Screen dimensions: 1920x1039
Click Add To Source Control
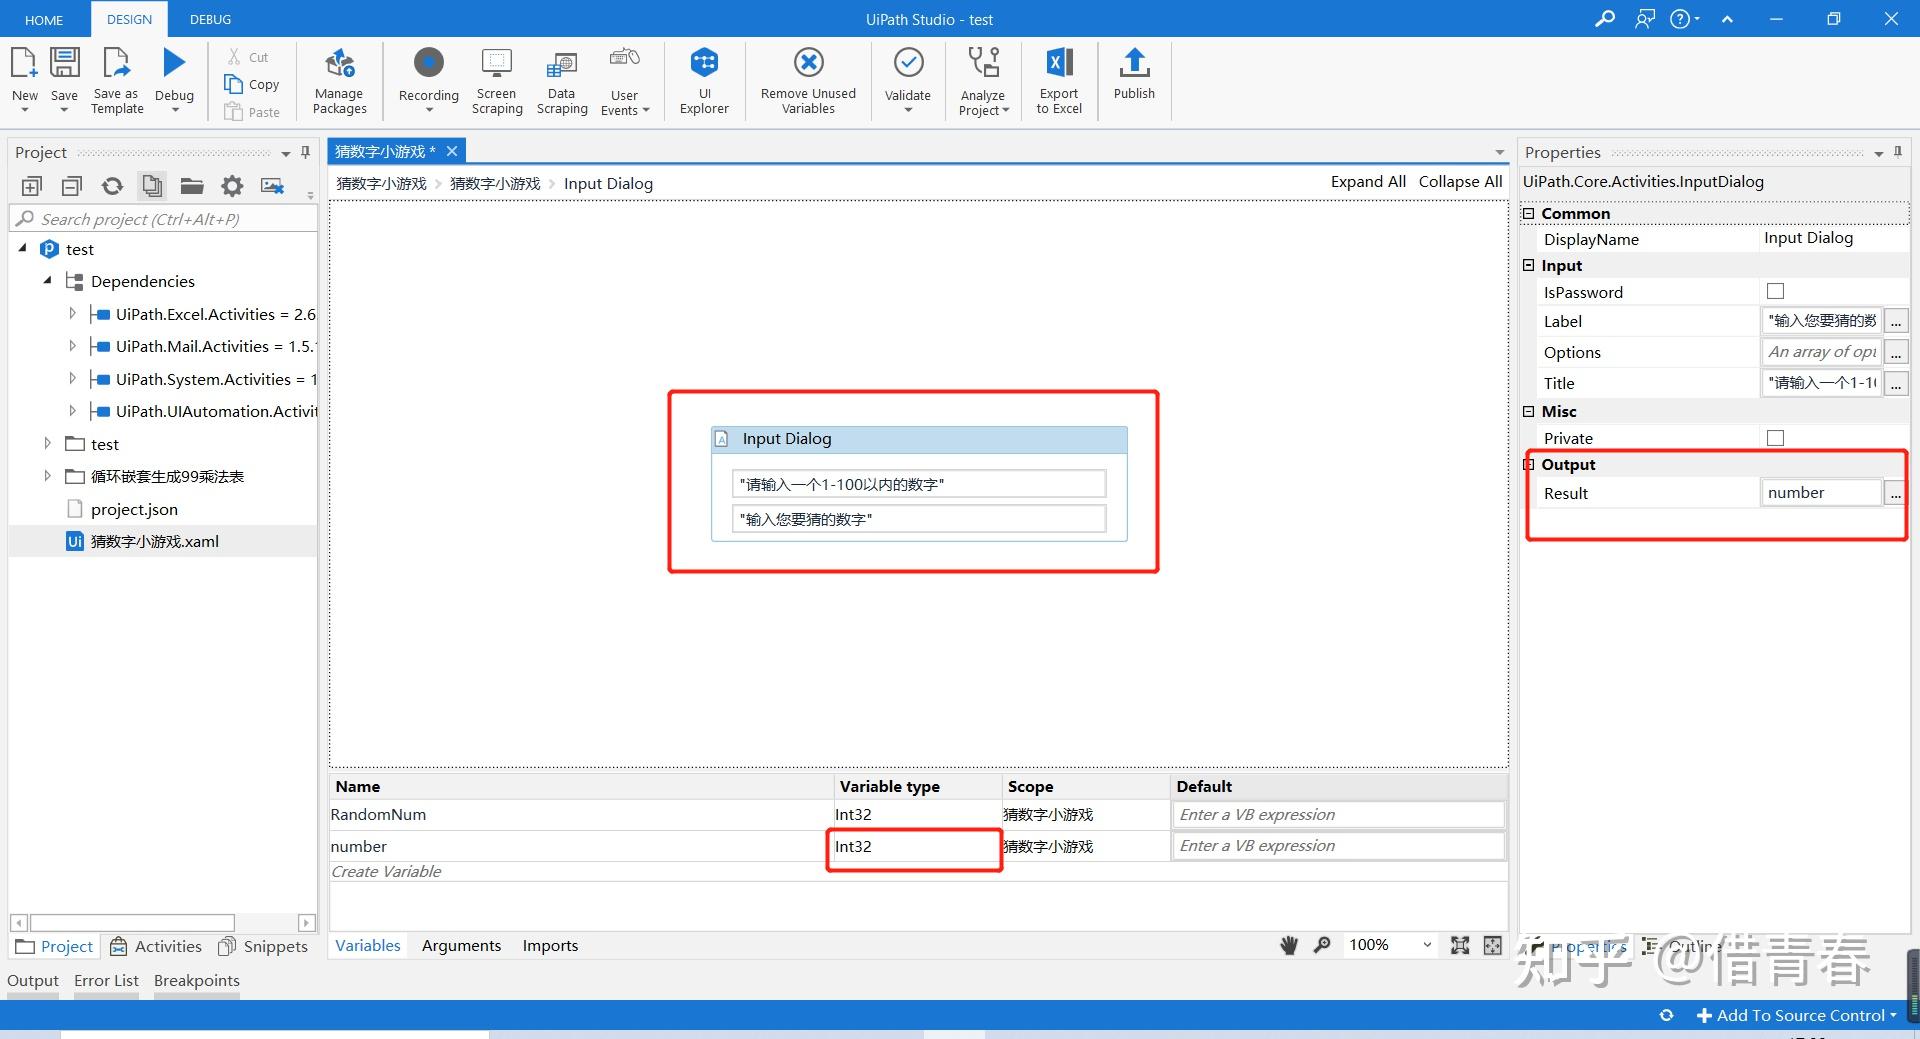(1795, 1014)
